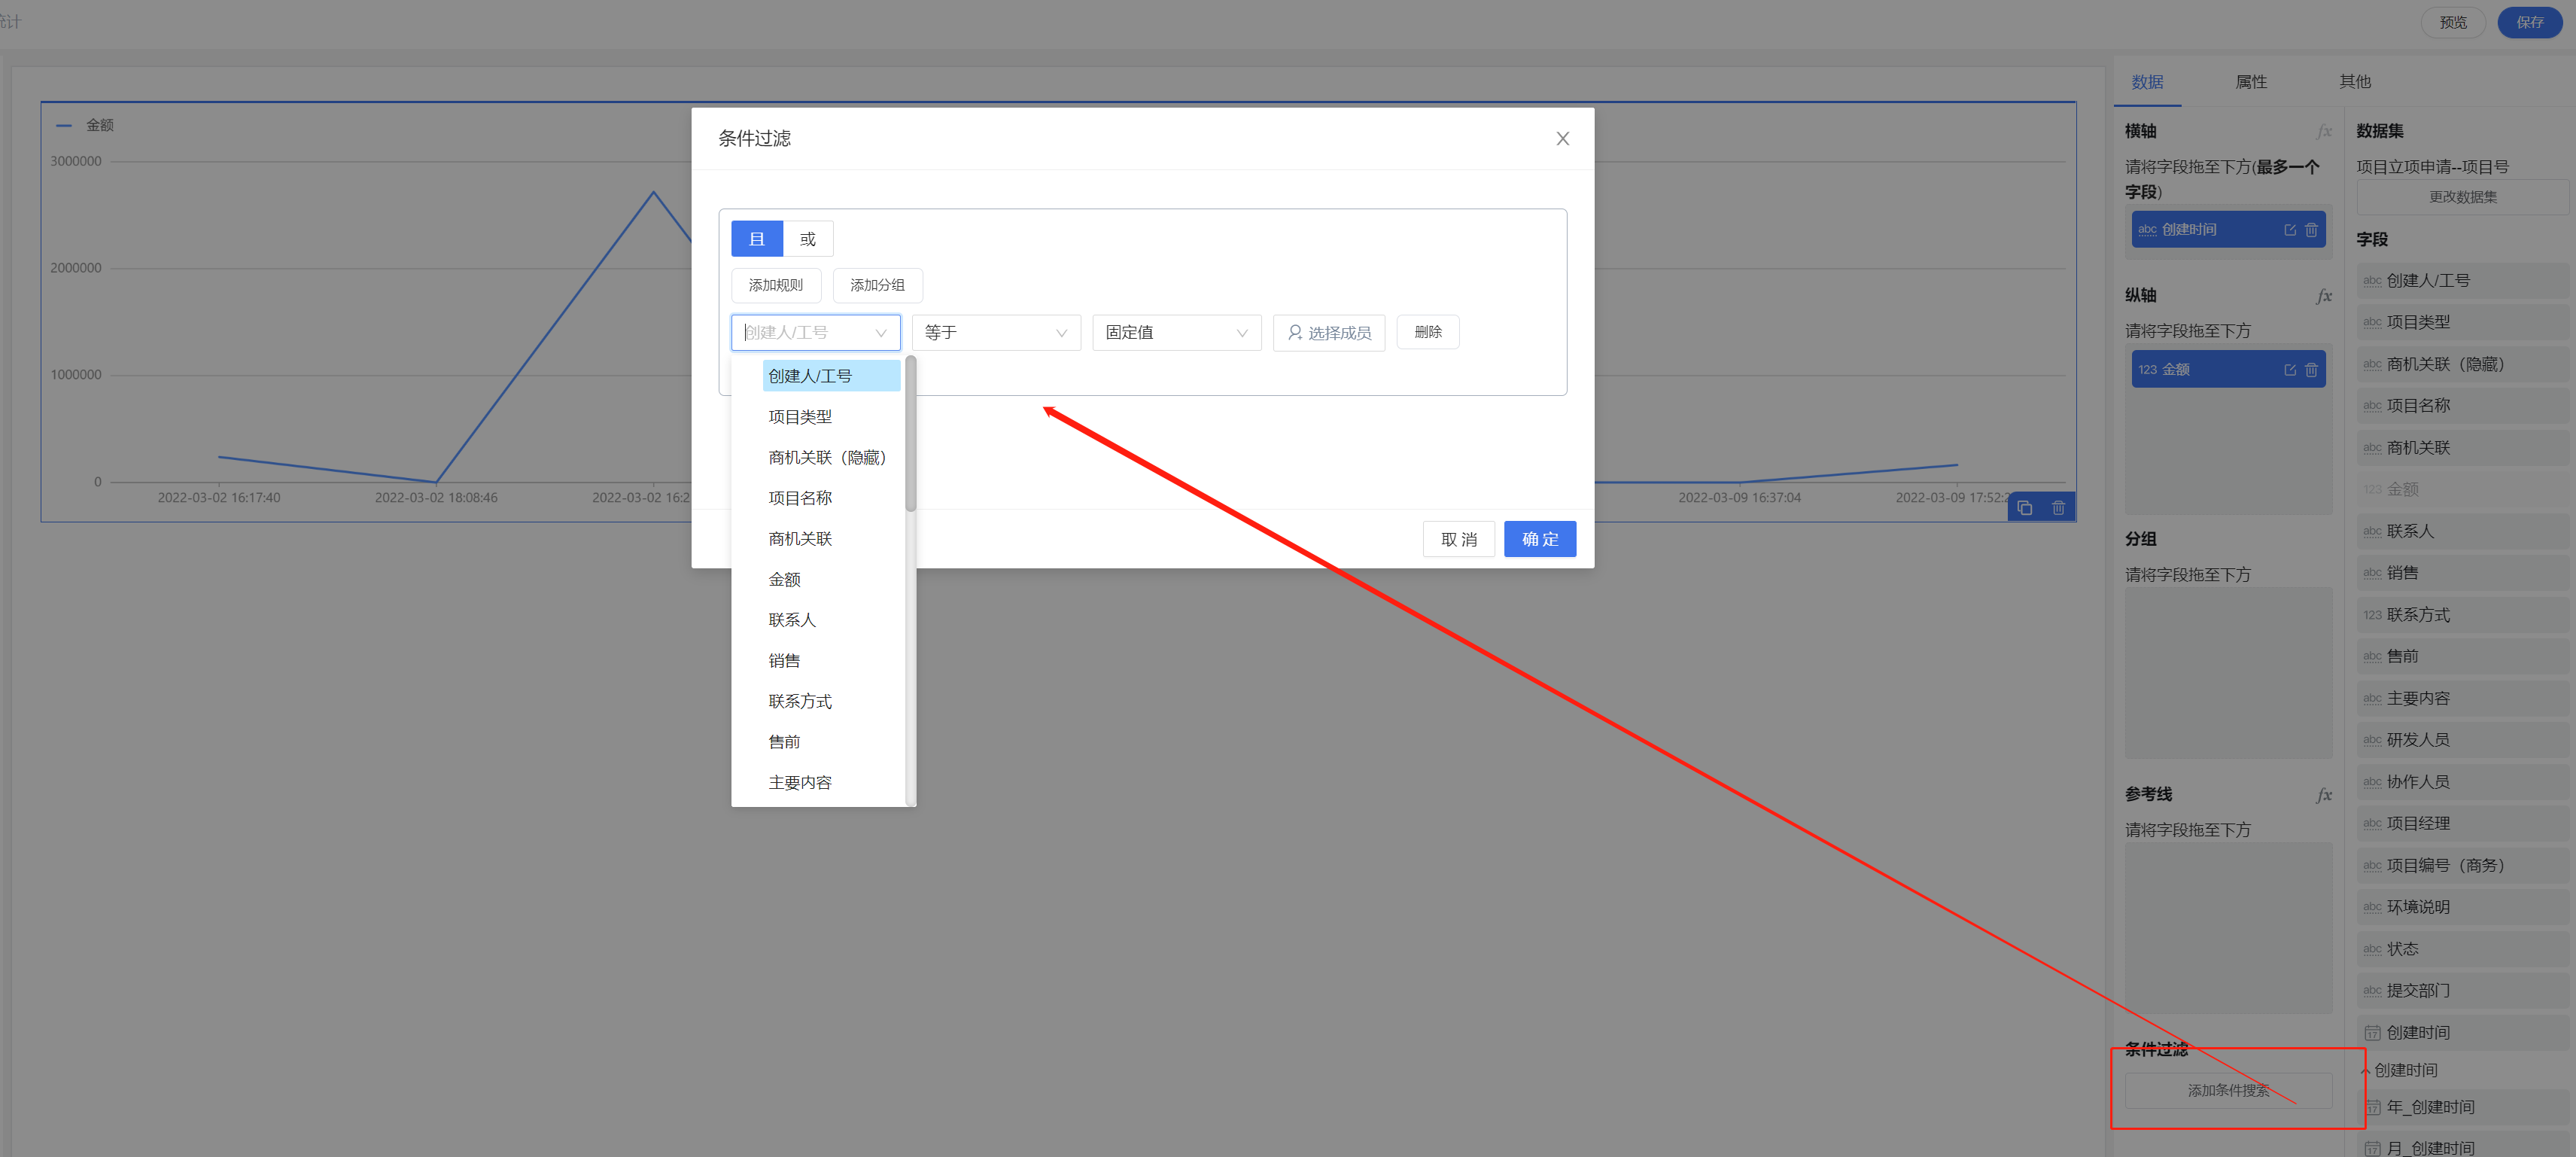Click the 选择成员 button

(1329, 332)
